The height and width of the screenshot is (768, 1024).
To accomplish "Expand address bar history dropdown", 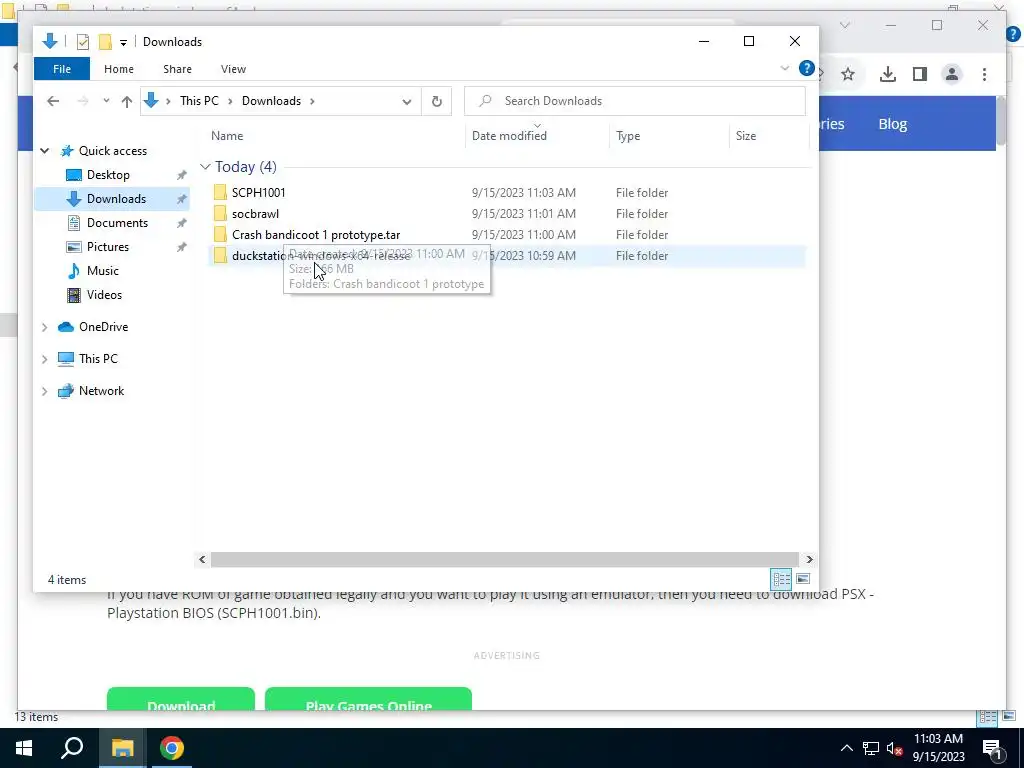I will click(407, 102).
